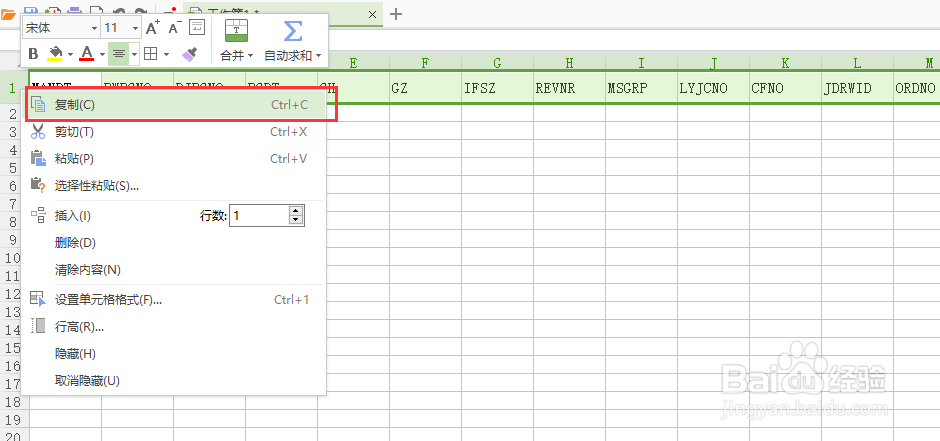The width and height of the screenshot is (940, 441).
Task: Click the open folder icon
Action: pos(8,15)
